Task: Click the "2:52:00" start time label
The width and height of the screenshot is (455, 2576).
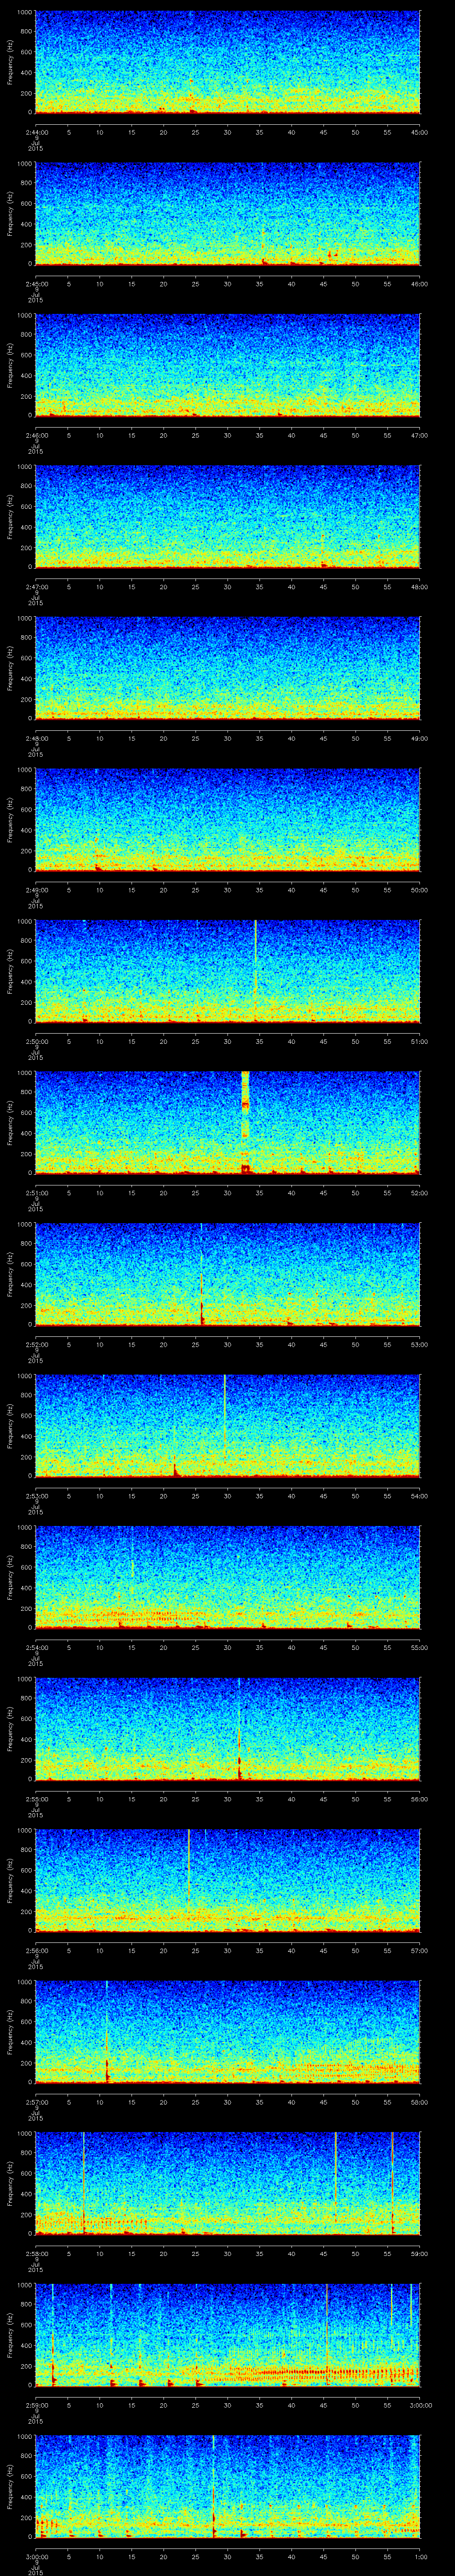Action: tap(36, 1345)
